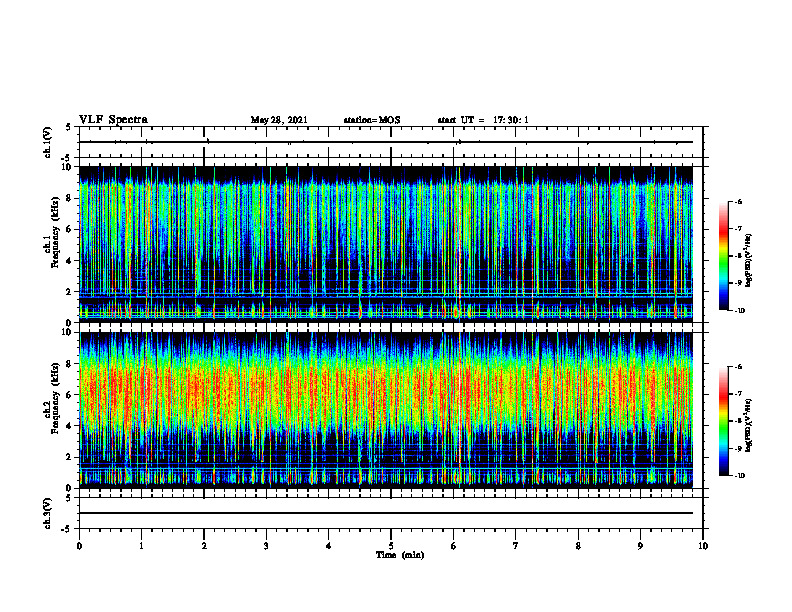Viewport: 792px width, 612px height.
Task: Click the ch.1(V) waveform axis label
Action: point(47,142)
